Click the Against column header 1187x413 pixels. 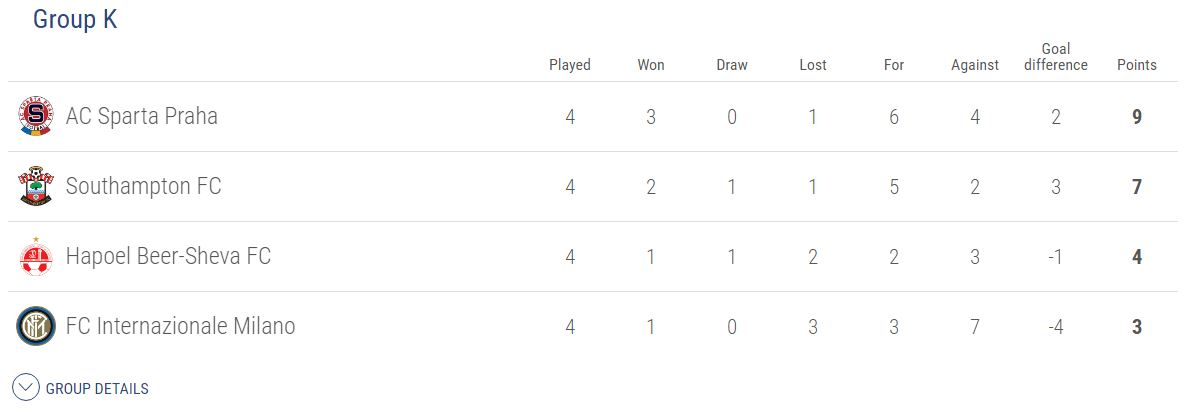pyautogui.click(x=975, y=65)
